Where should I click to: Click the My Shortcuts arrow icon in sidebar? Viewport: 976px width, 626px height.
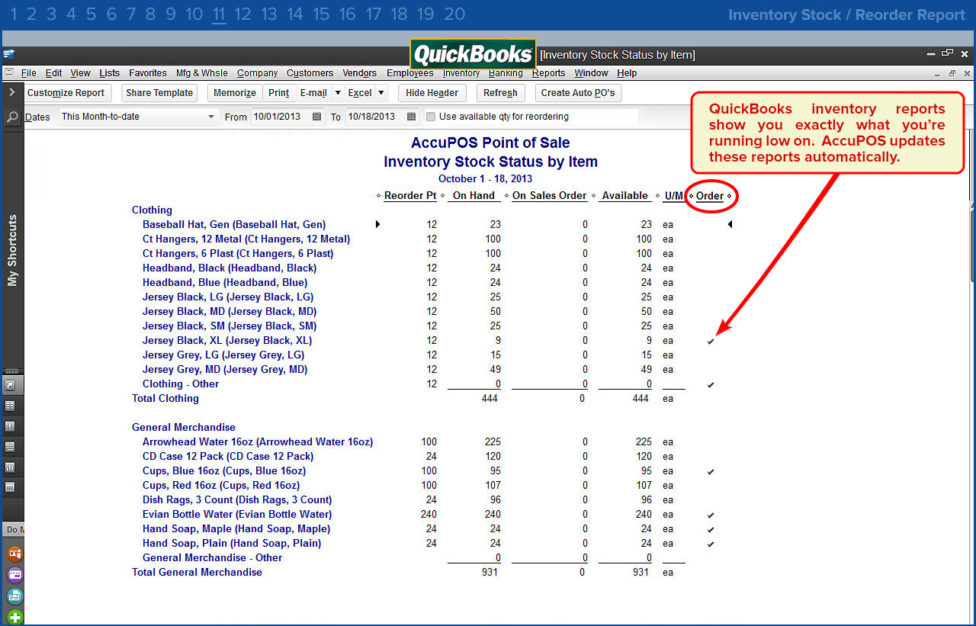coord(11,385)
